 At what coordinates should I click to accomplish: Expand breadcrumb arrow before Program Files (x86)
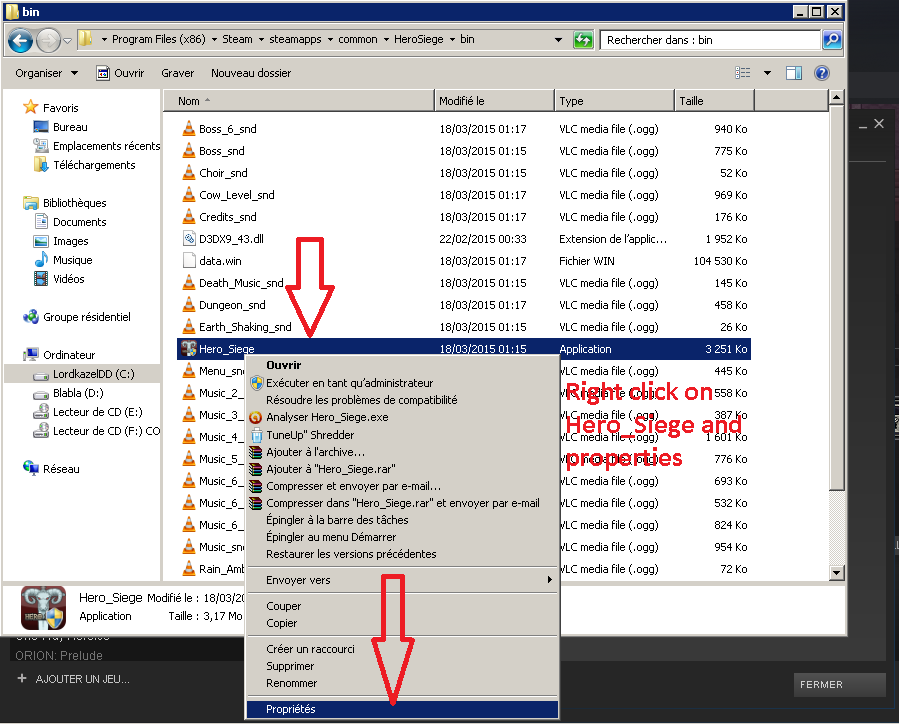tap(104, 39)
